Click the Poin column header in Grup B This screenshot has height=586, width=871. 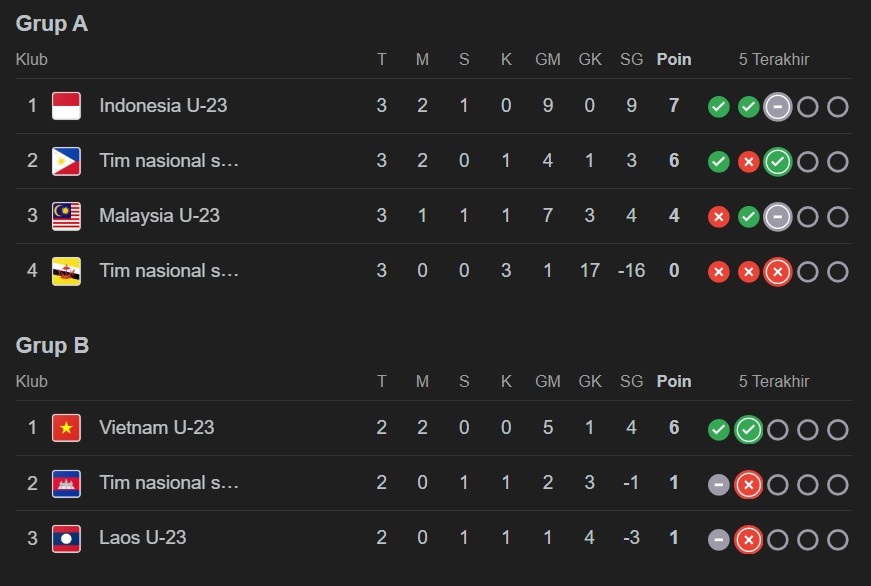tap(673, 381)
